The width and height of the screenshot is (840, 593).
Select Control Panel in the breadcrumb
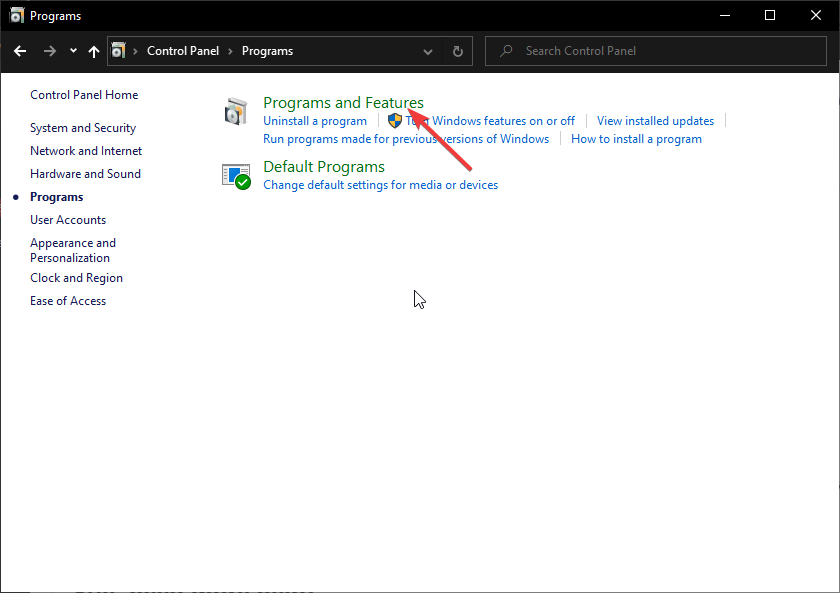pos(183,51)
